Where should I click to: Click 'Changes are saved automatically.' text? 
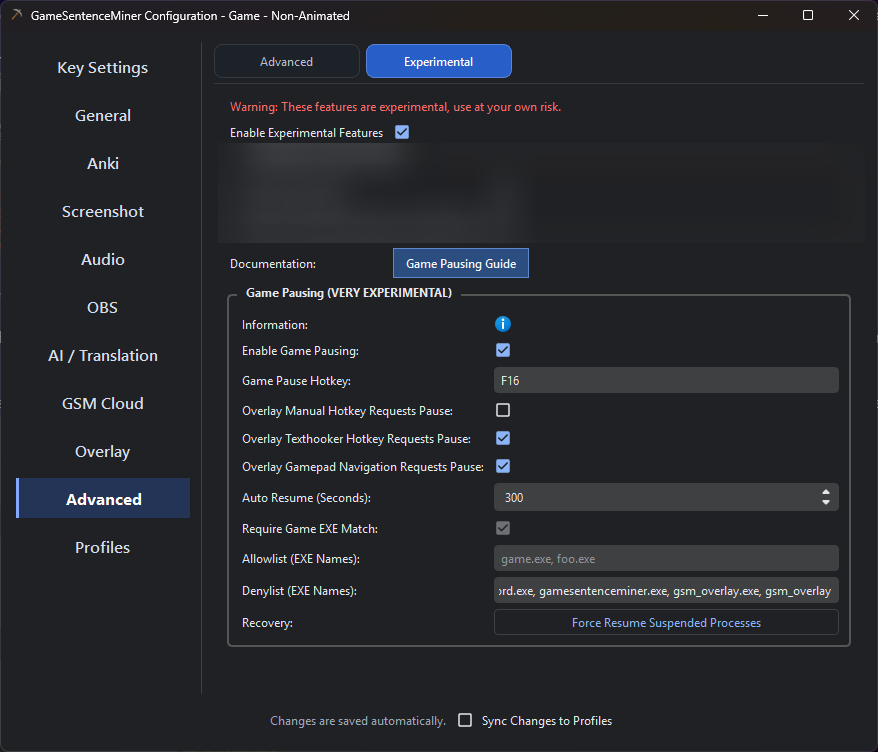[x=358, y=721]
